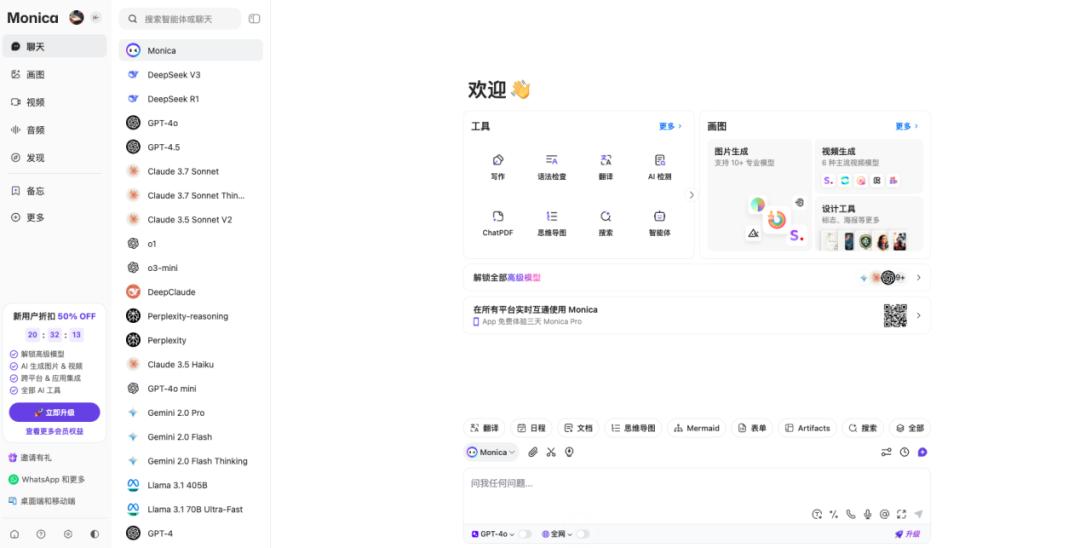The image size is (1080, 548).
Task: Toggle dark mode theme icon
Action: coord(94,534)
